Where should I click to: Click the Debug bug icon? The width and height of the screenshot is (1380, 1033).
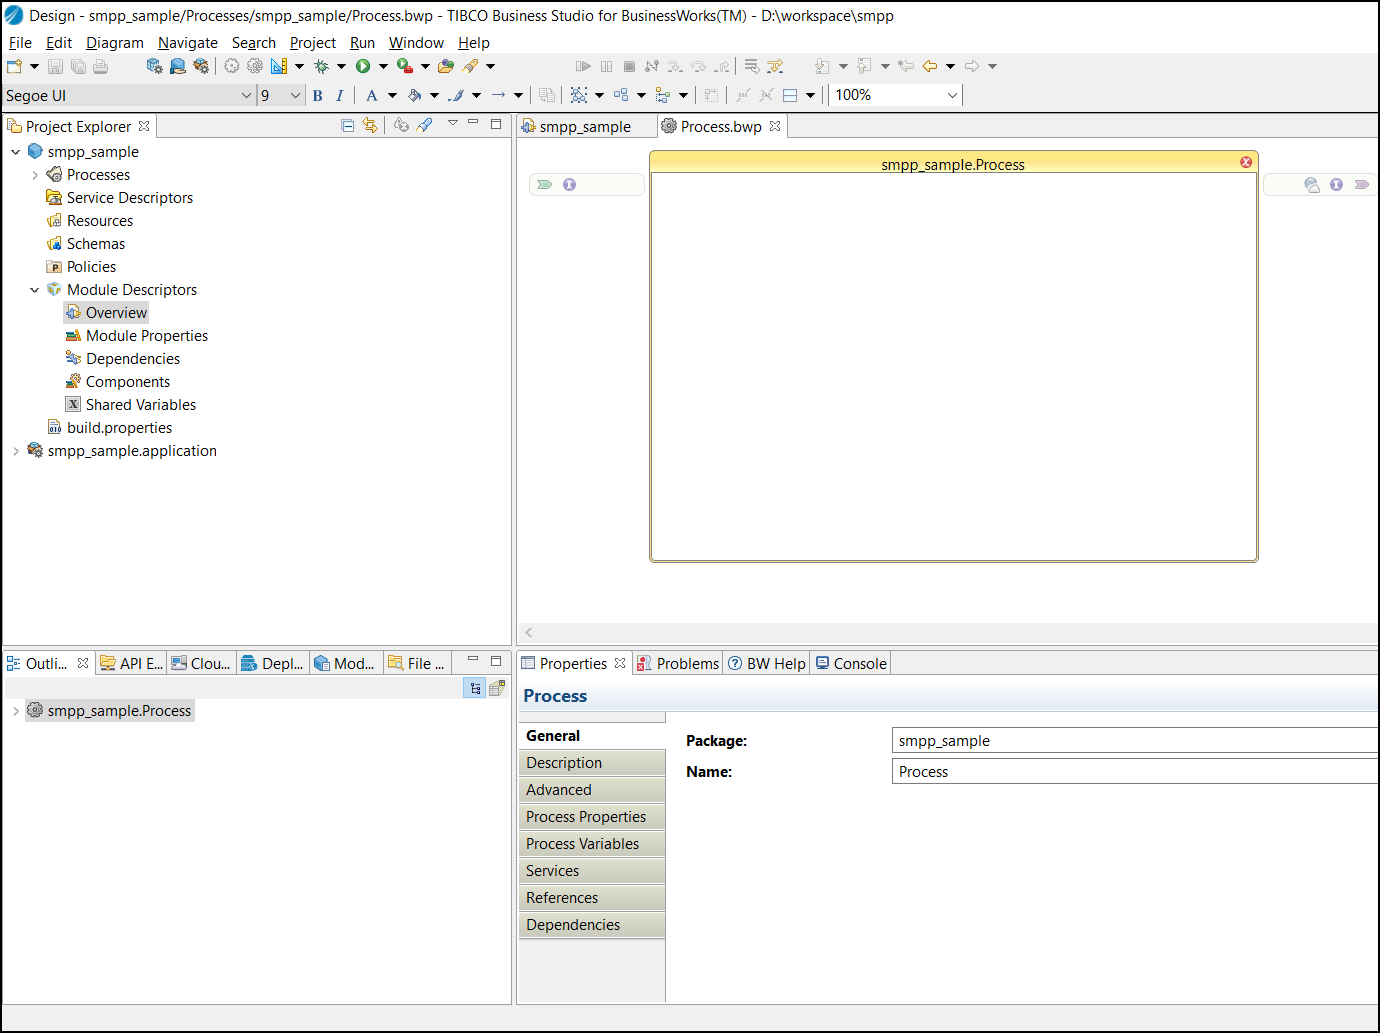[321, 66]
